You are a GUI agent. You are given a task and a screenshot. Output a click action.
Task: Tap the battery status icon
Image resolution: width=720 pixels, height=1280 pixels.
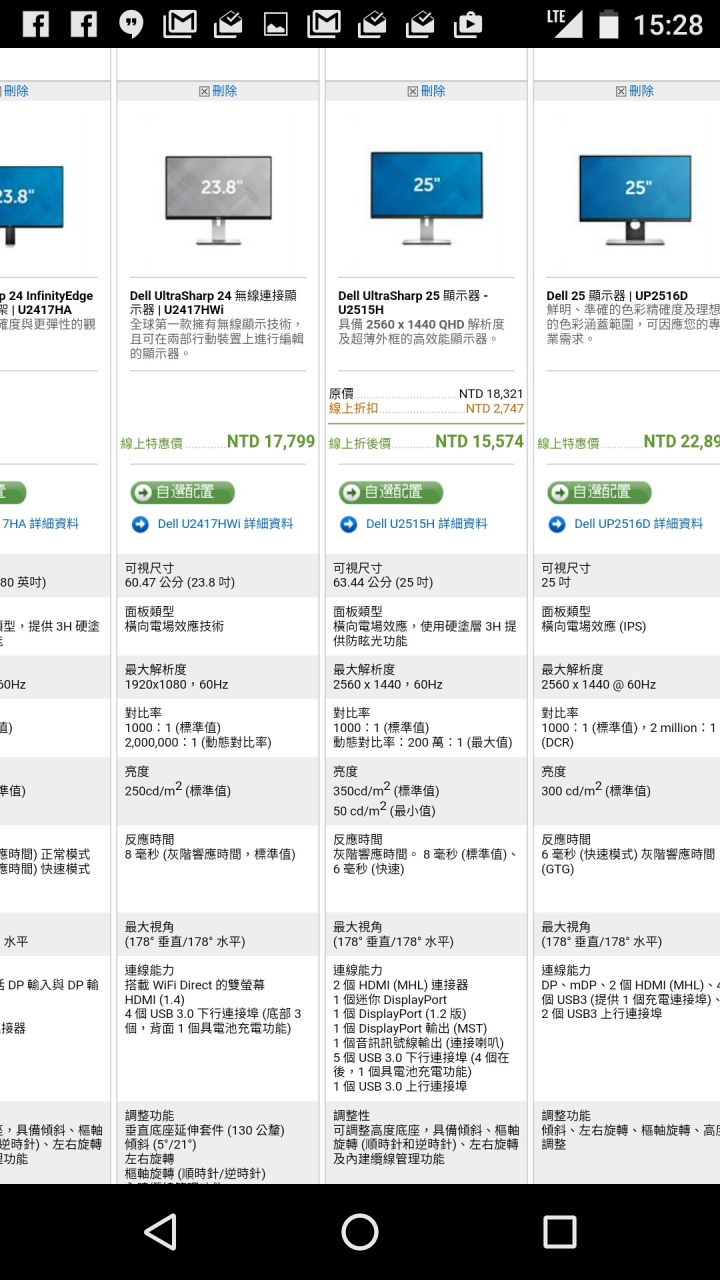point(608,23)
